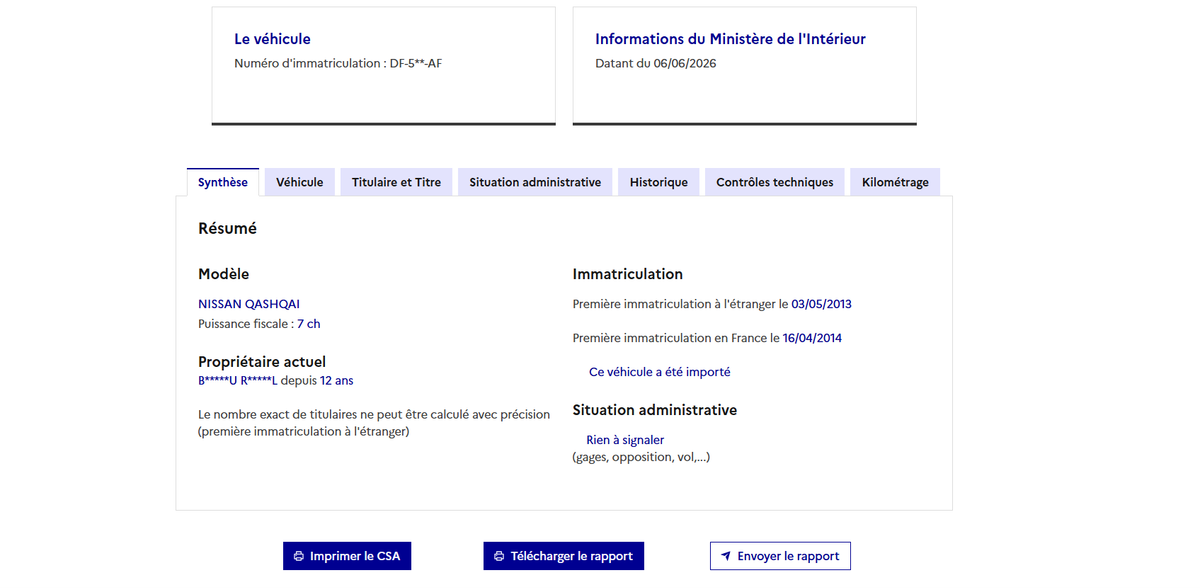Go to the Situation administrative tab
The width and height of the screenshot is (1200, 588).
(535, 182)
